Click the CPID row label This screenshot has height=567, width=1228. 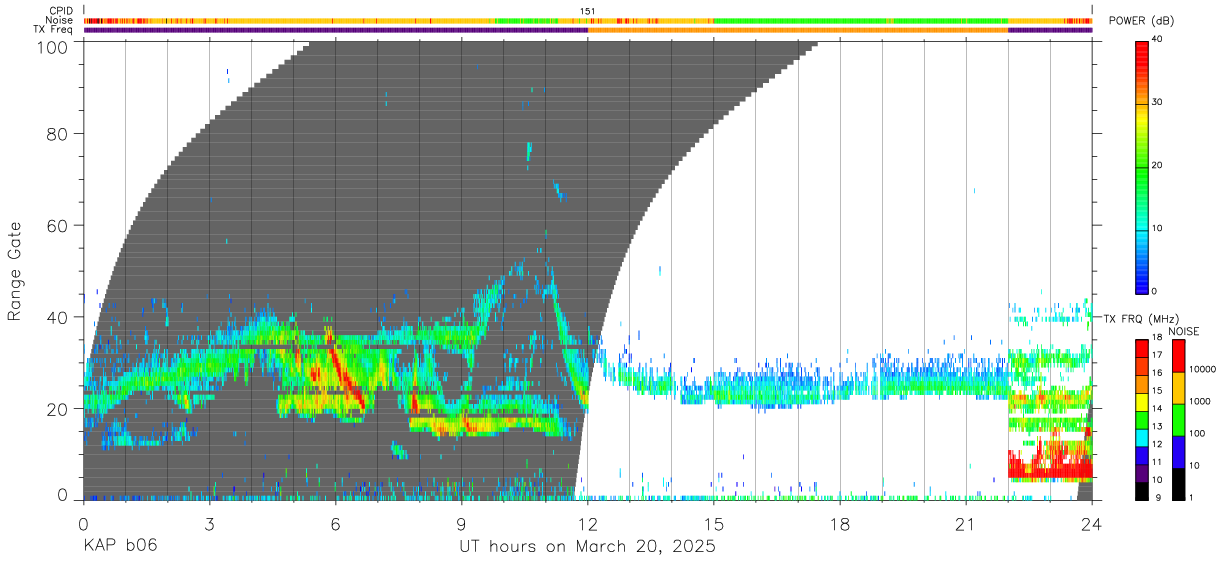[61, 11]
